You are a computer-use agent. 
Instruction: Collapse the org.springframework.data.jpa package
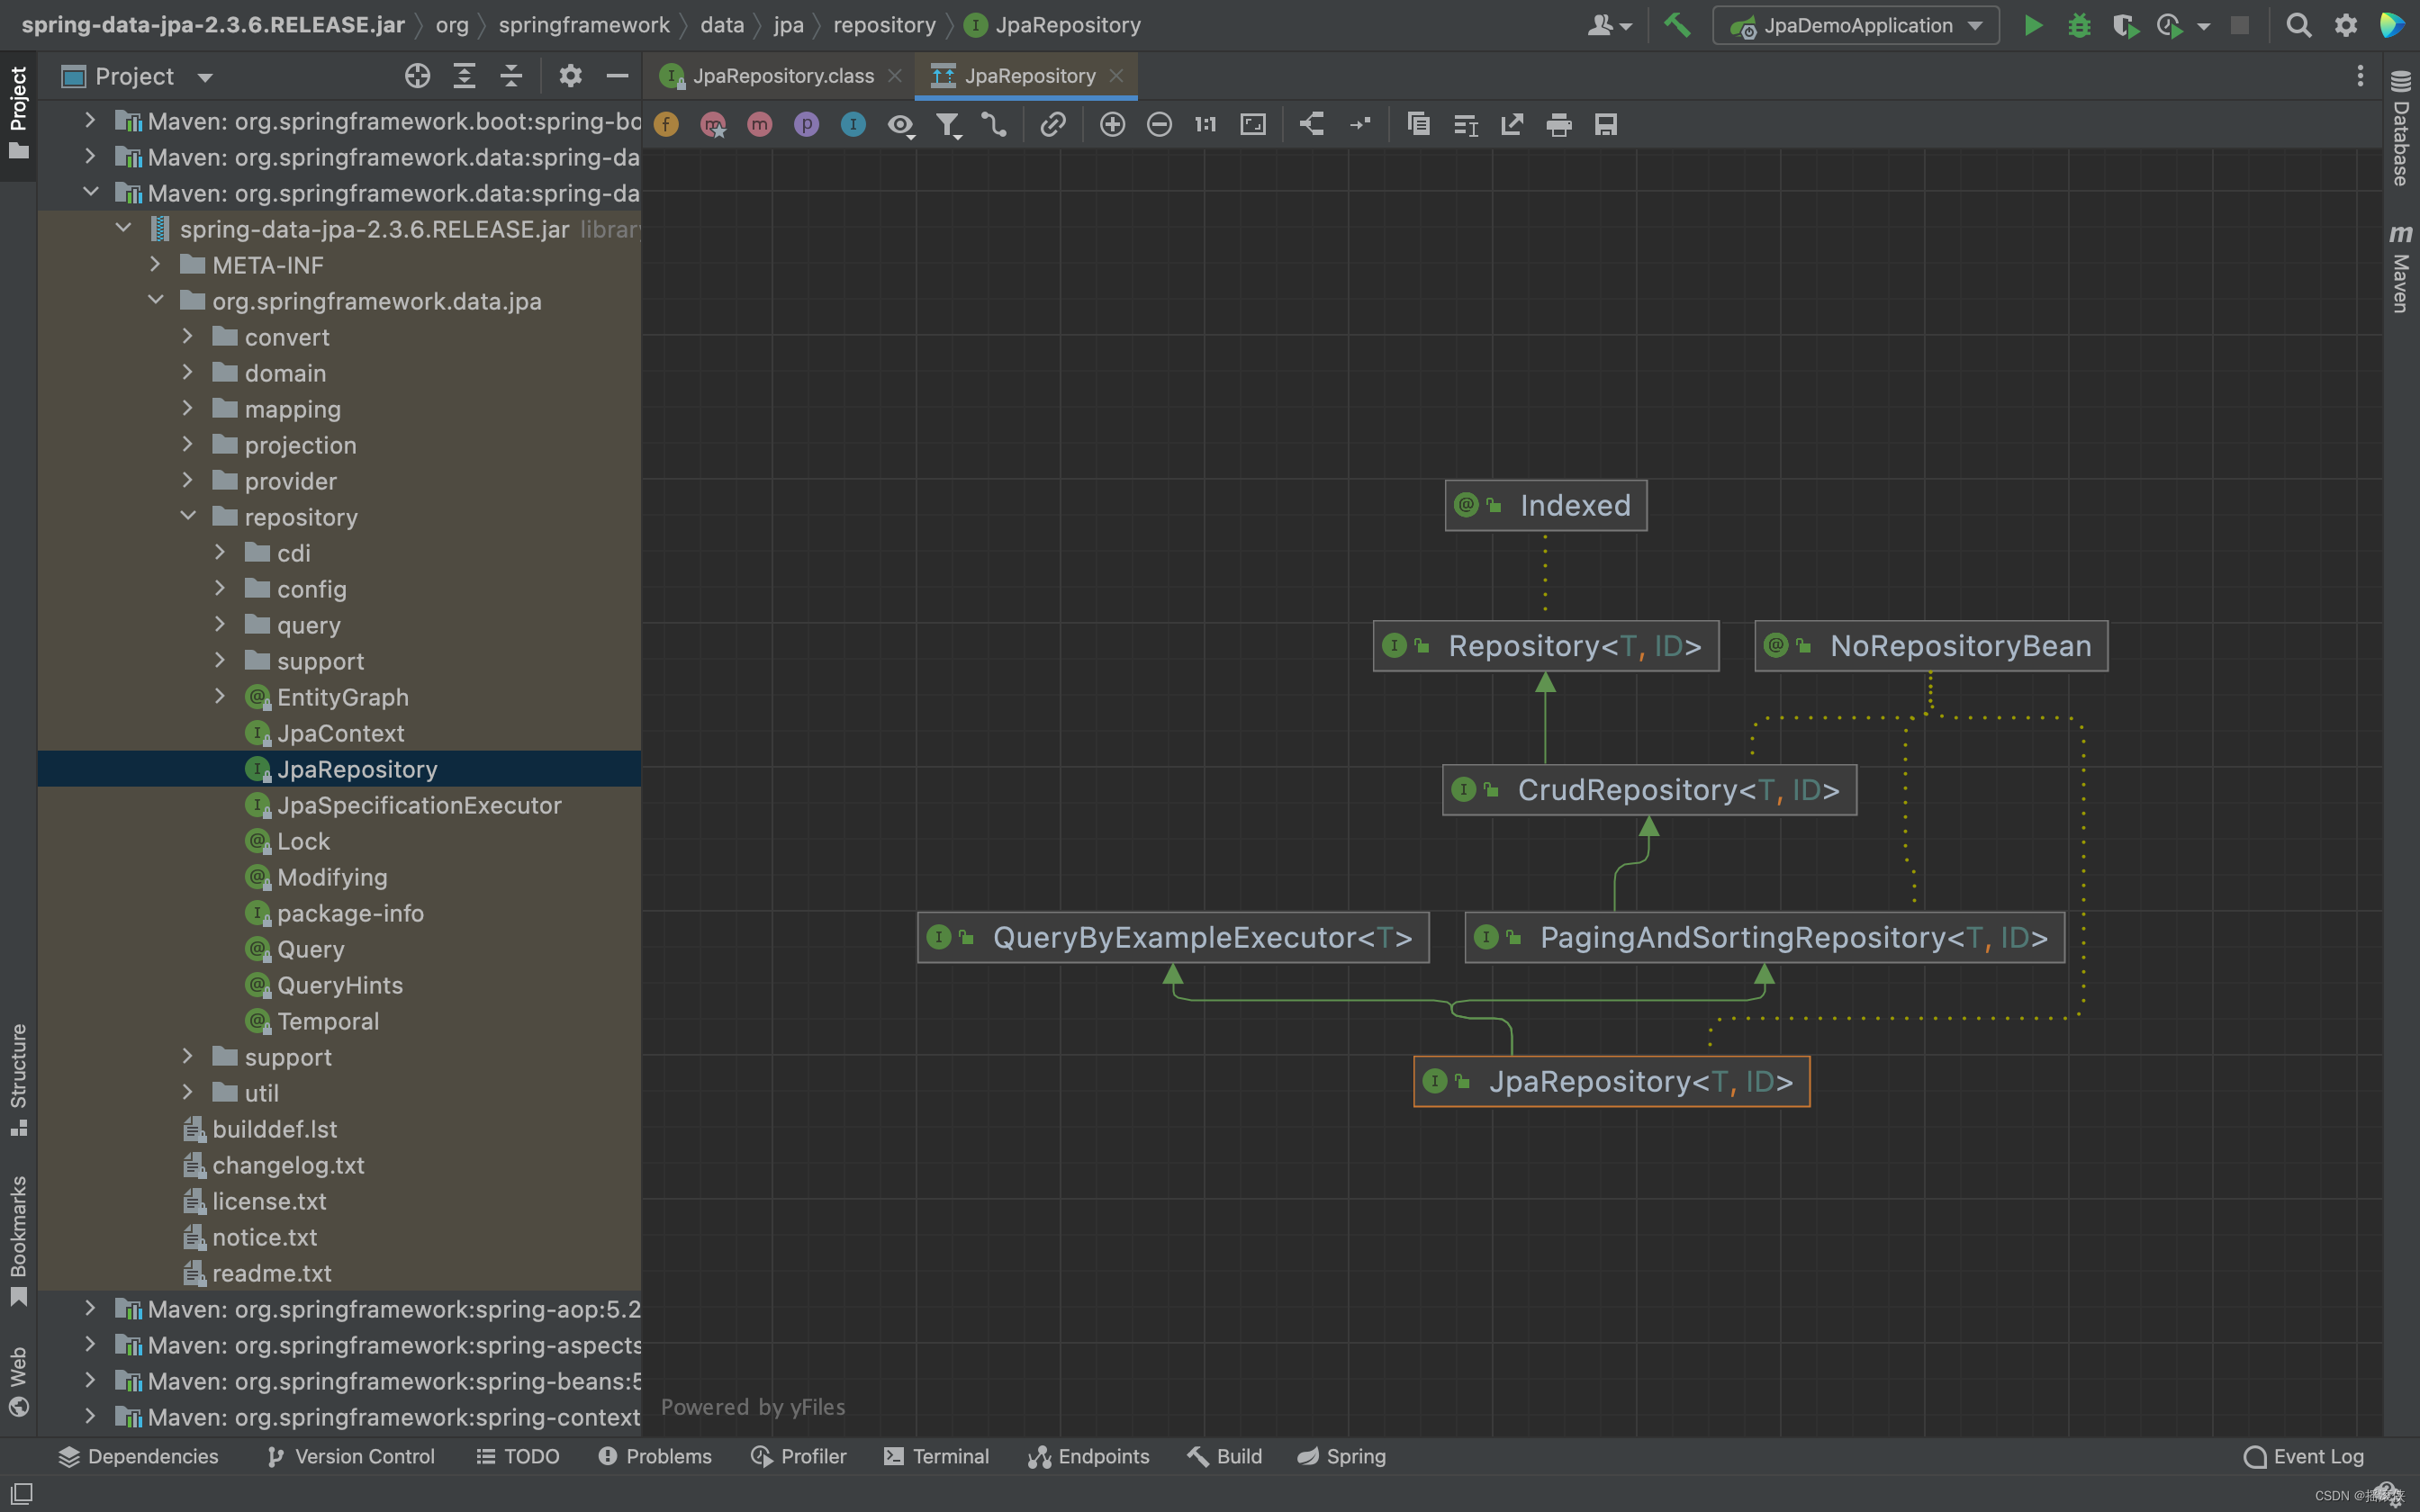pos(155,301)
